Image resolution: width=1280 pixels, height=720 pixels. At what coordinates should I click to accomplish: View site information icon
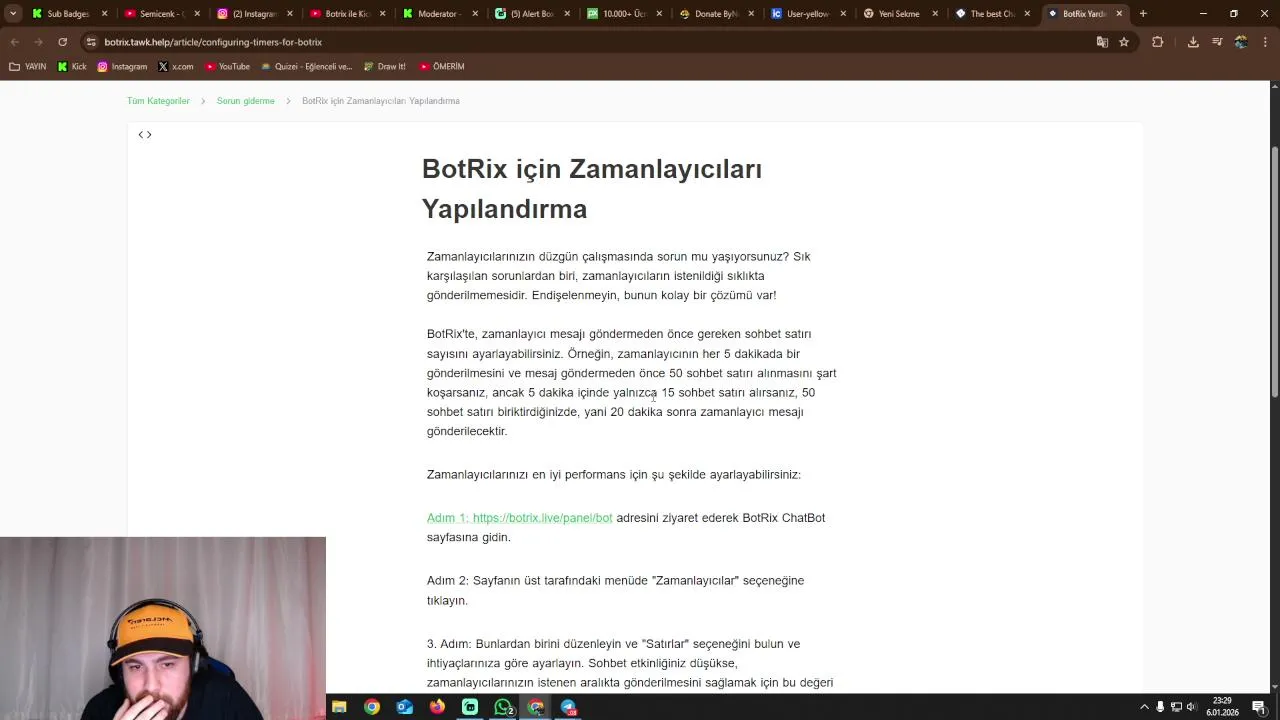tap(91, 42)
